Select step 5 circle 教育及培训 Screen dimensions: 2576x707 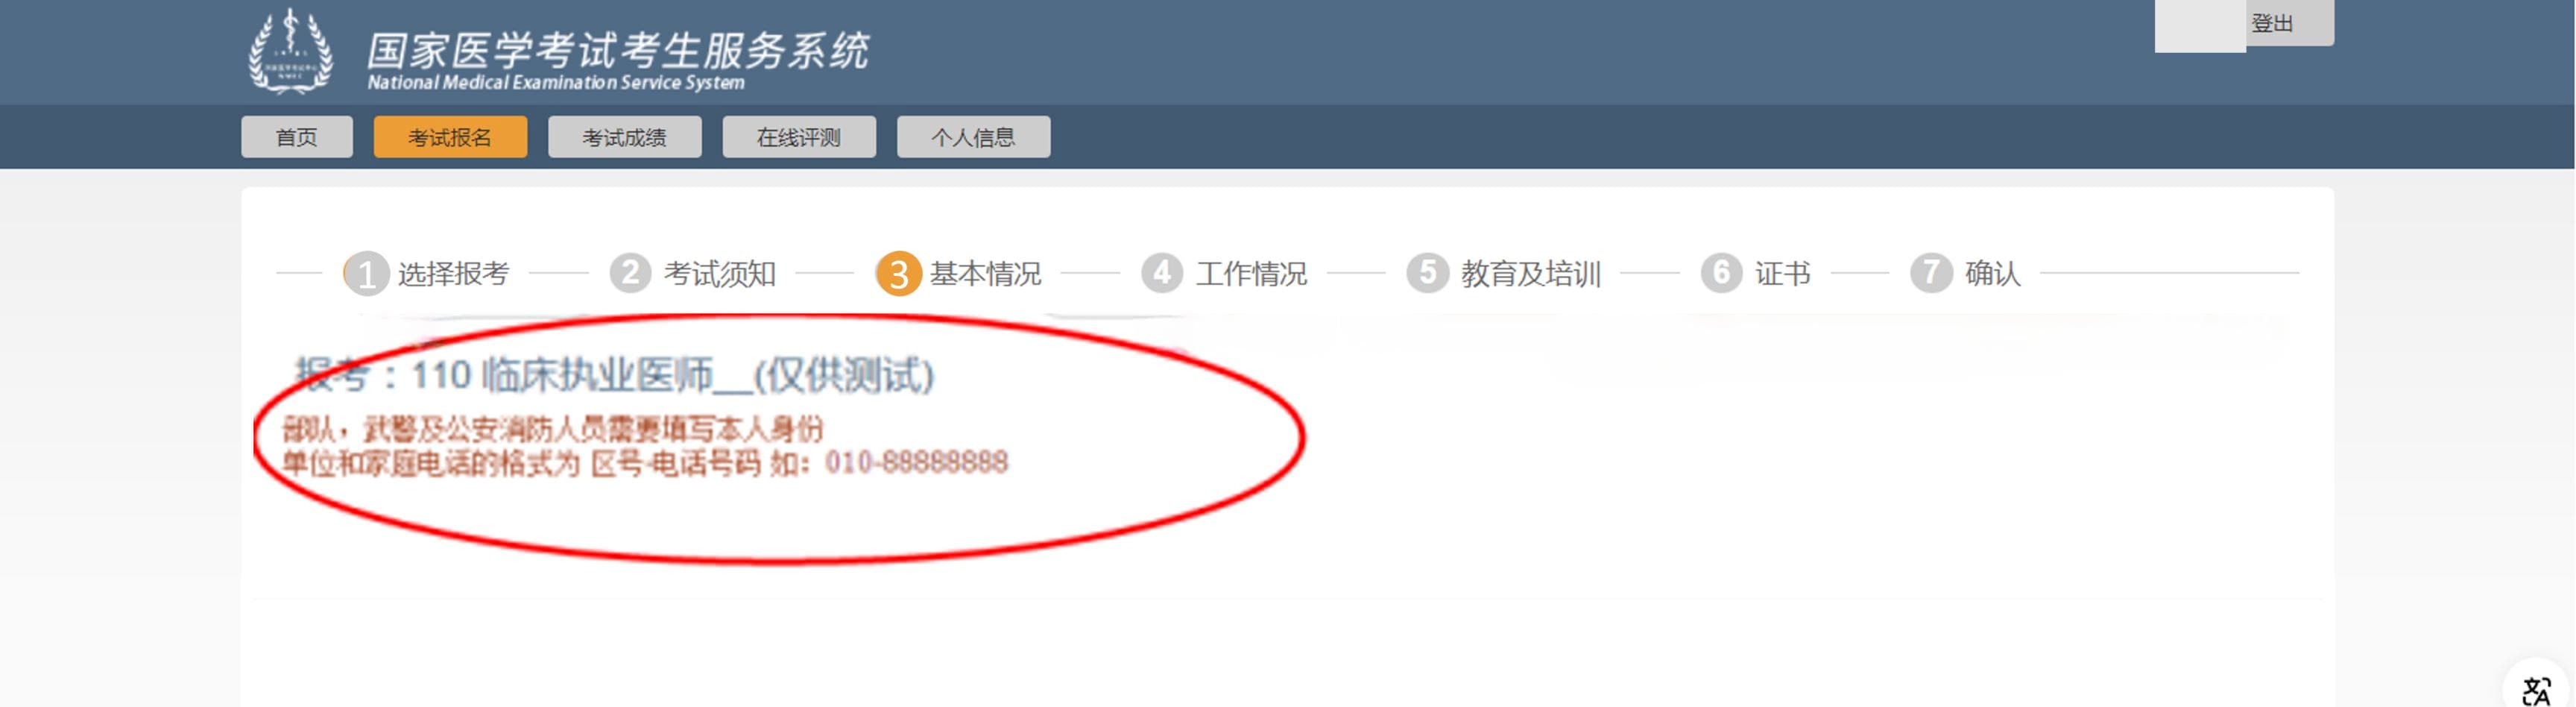[1427, 272]
